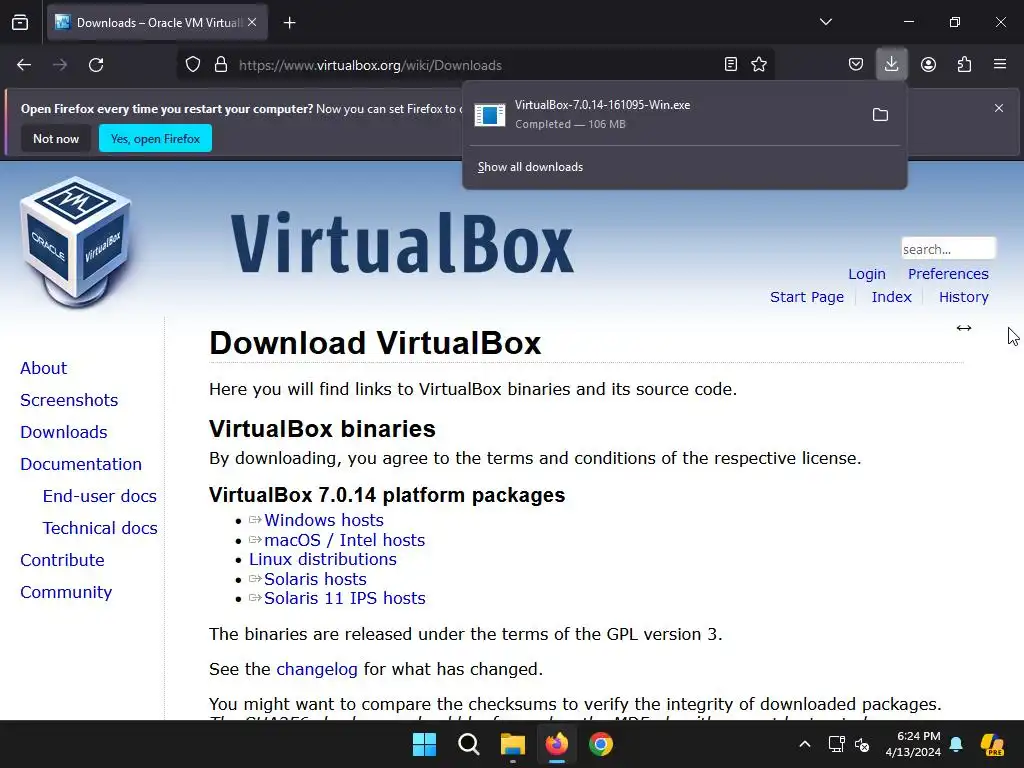This screenshot has height=768, width=1024.
Task: Open End-user docs sidebar link
Action: pyautogui.click(x=99, y=496)
